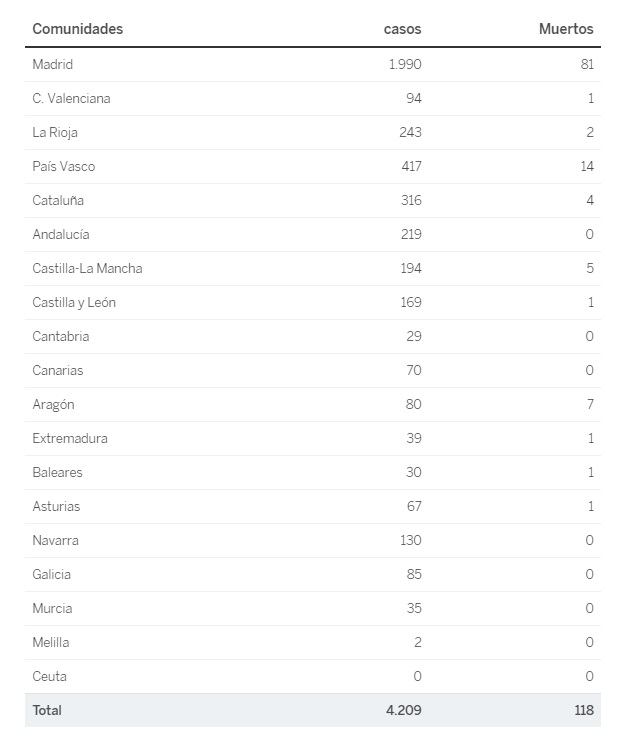Click the casos column header
This screenshot has width=630, height=751.
tap(402, 29)
